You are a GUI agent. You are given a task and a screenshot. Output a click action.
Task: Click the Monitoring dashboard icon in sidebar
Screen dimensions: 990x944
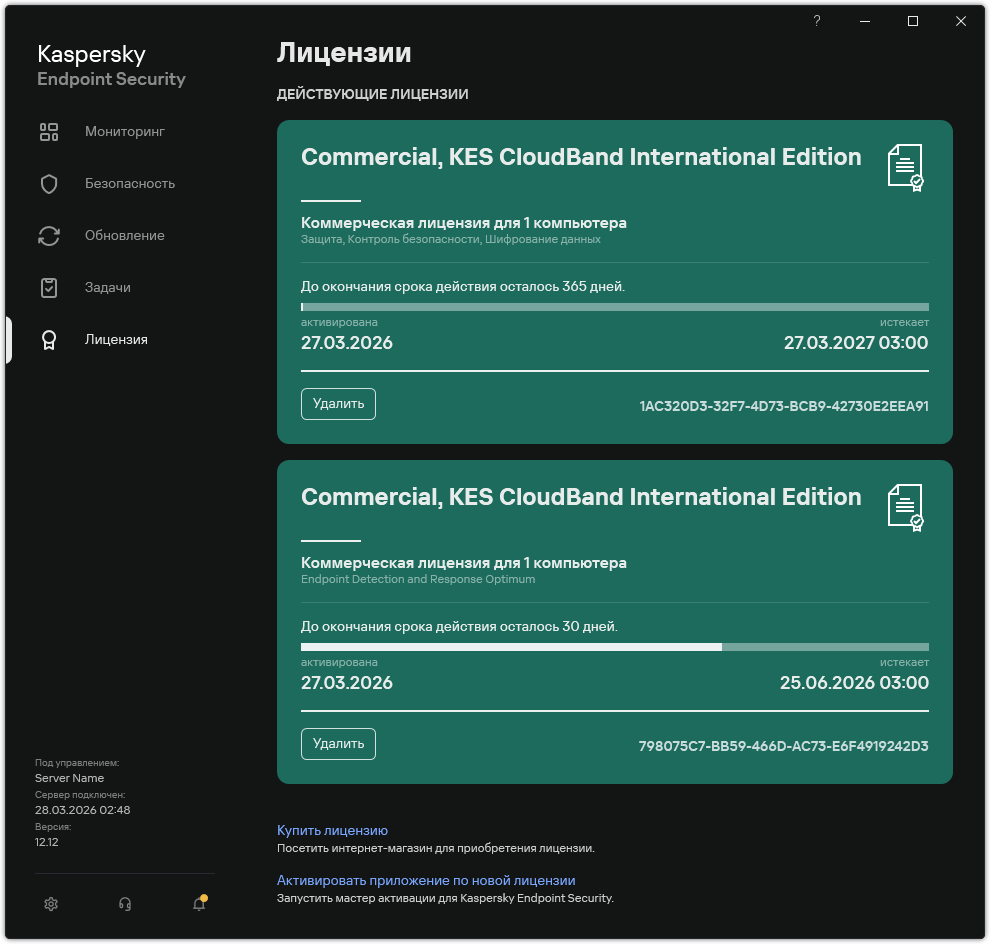pos(49,132)
